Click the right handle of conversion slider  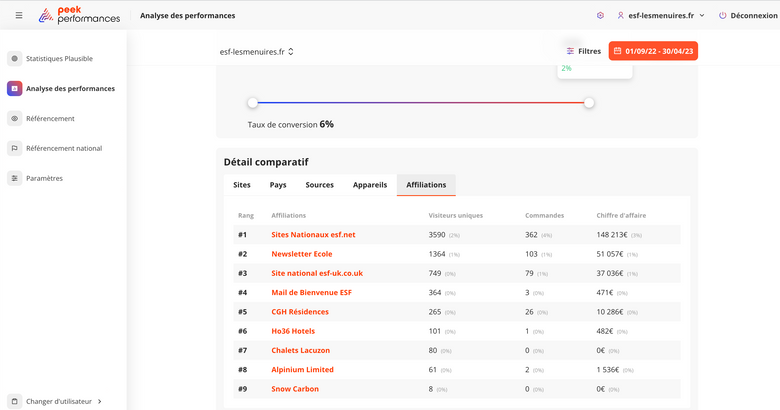tap(589, 103)
